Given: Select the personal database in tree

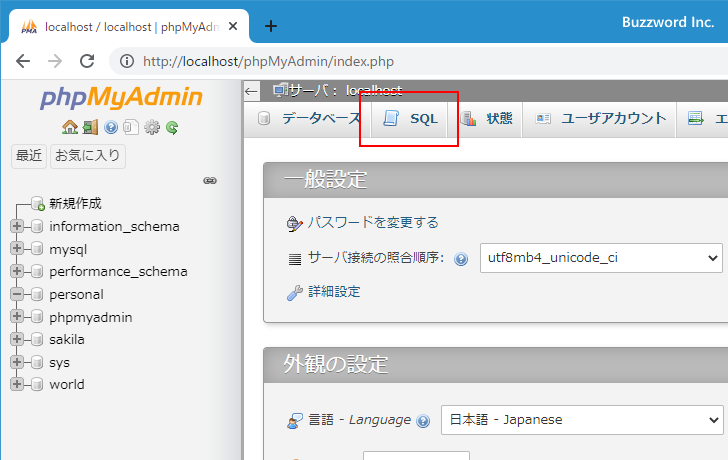Looking at the screenshot, I should tap(77, 294).
